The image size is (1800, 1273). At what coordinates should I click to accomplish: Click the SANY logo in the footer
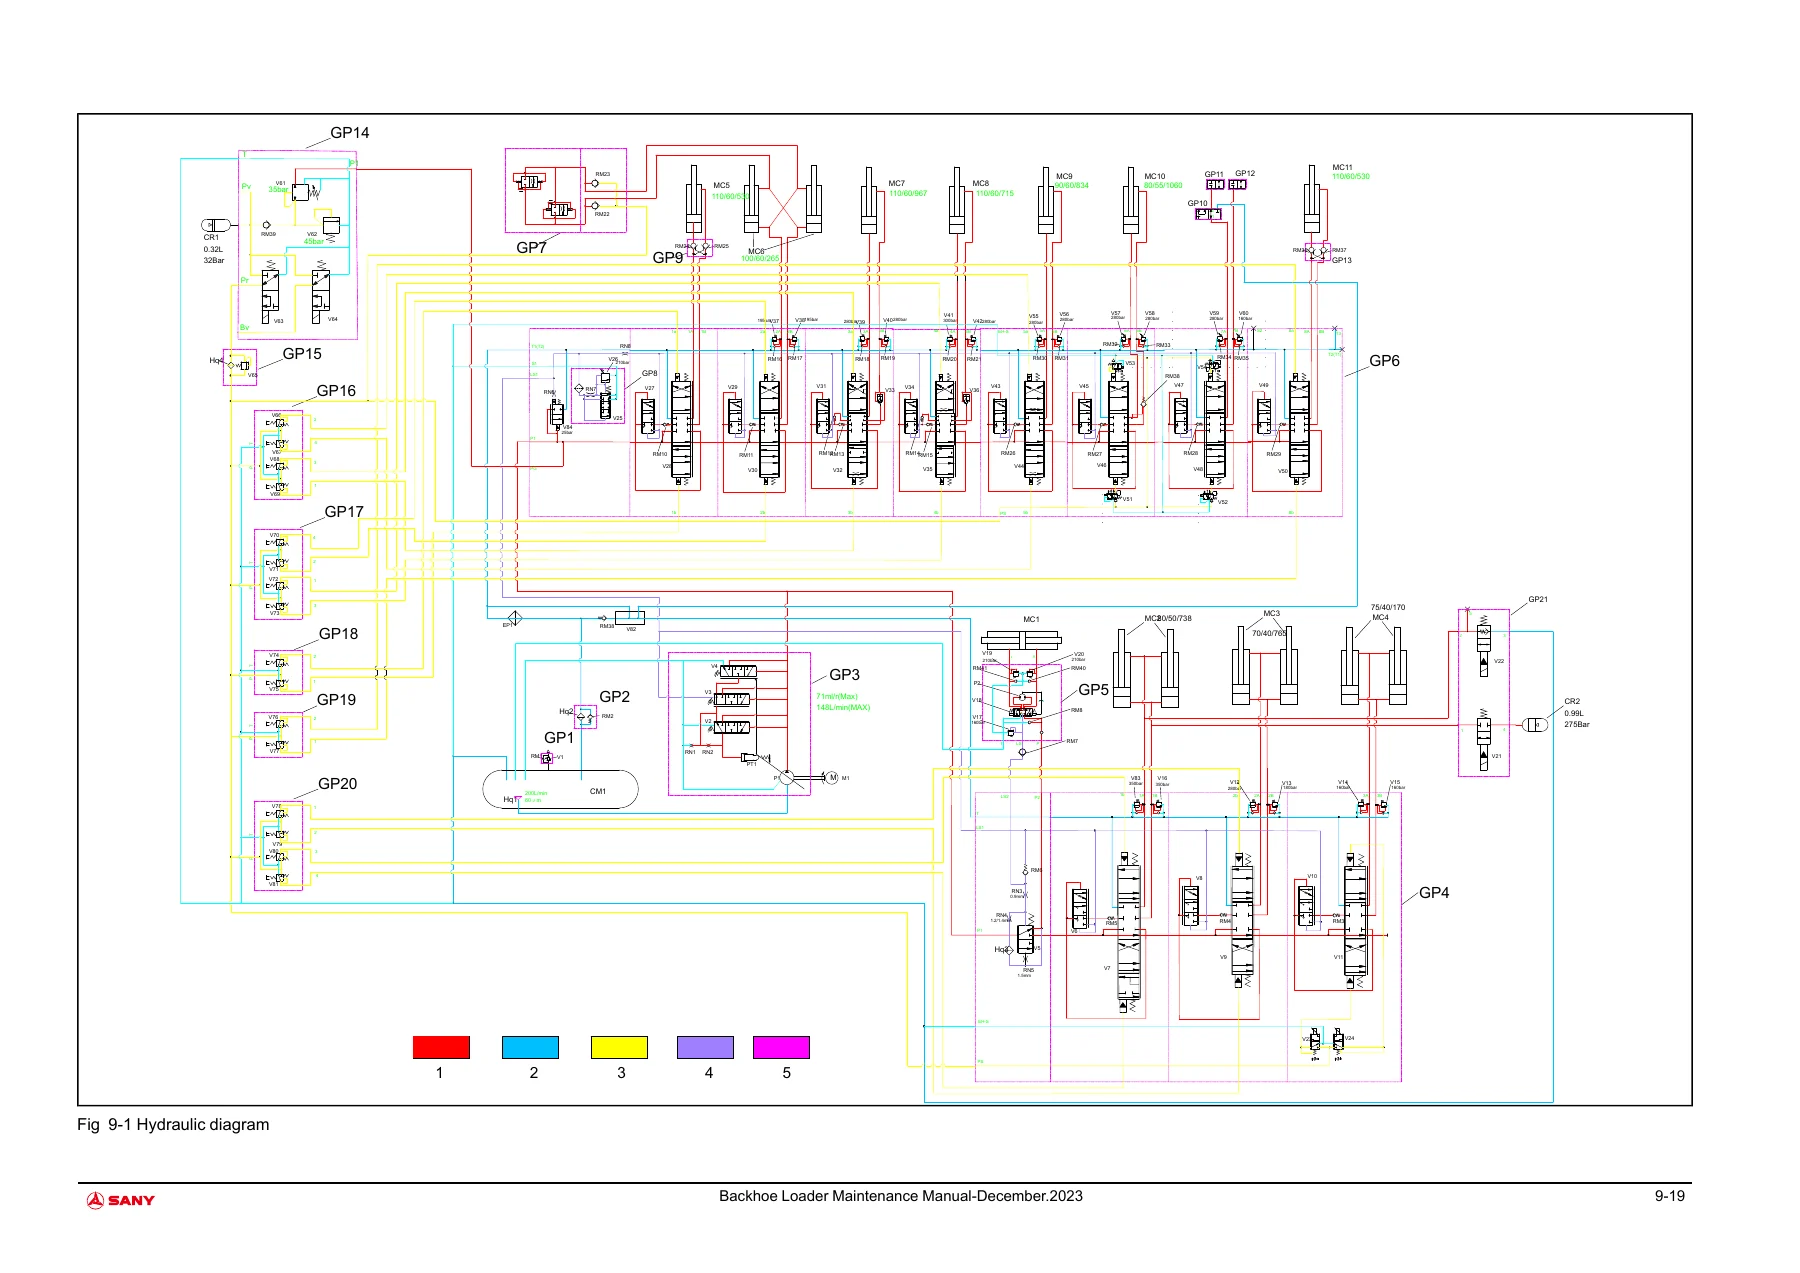click(x=121, y=1200)
